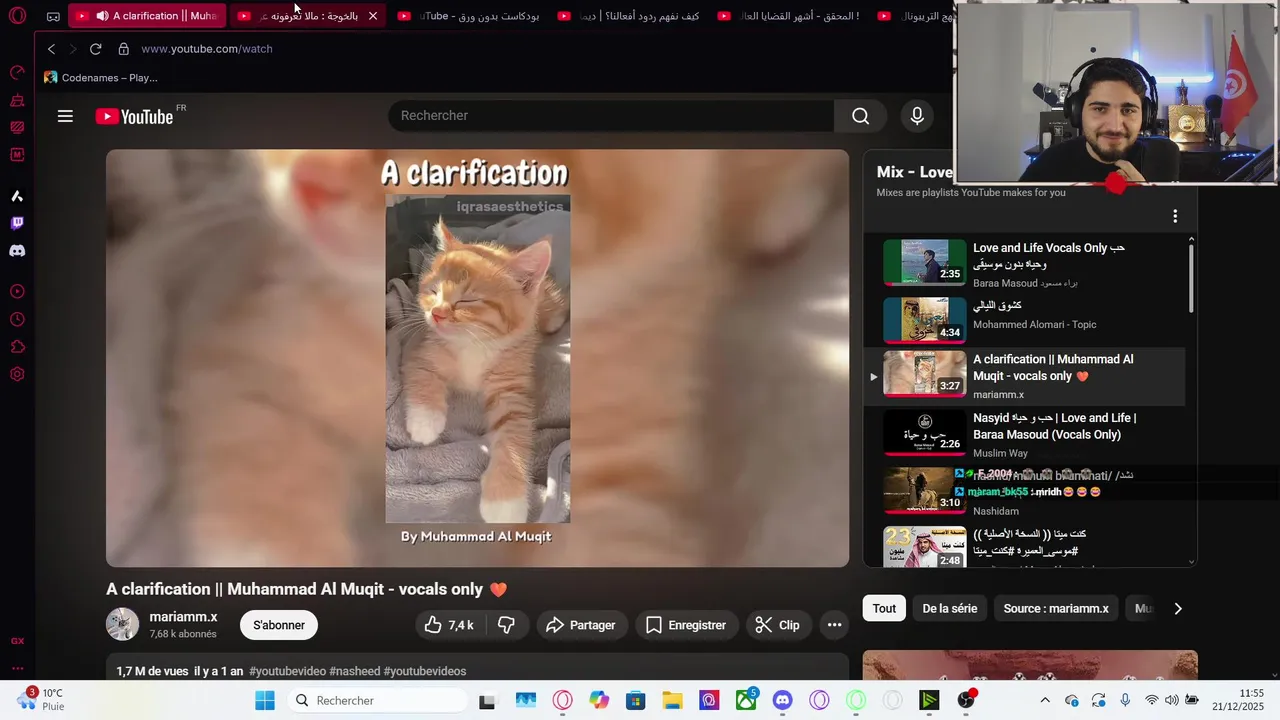Save video with Enregistrer button
1280x720 pixels.
click(x=686, y=625)
